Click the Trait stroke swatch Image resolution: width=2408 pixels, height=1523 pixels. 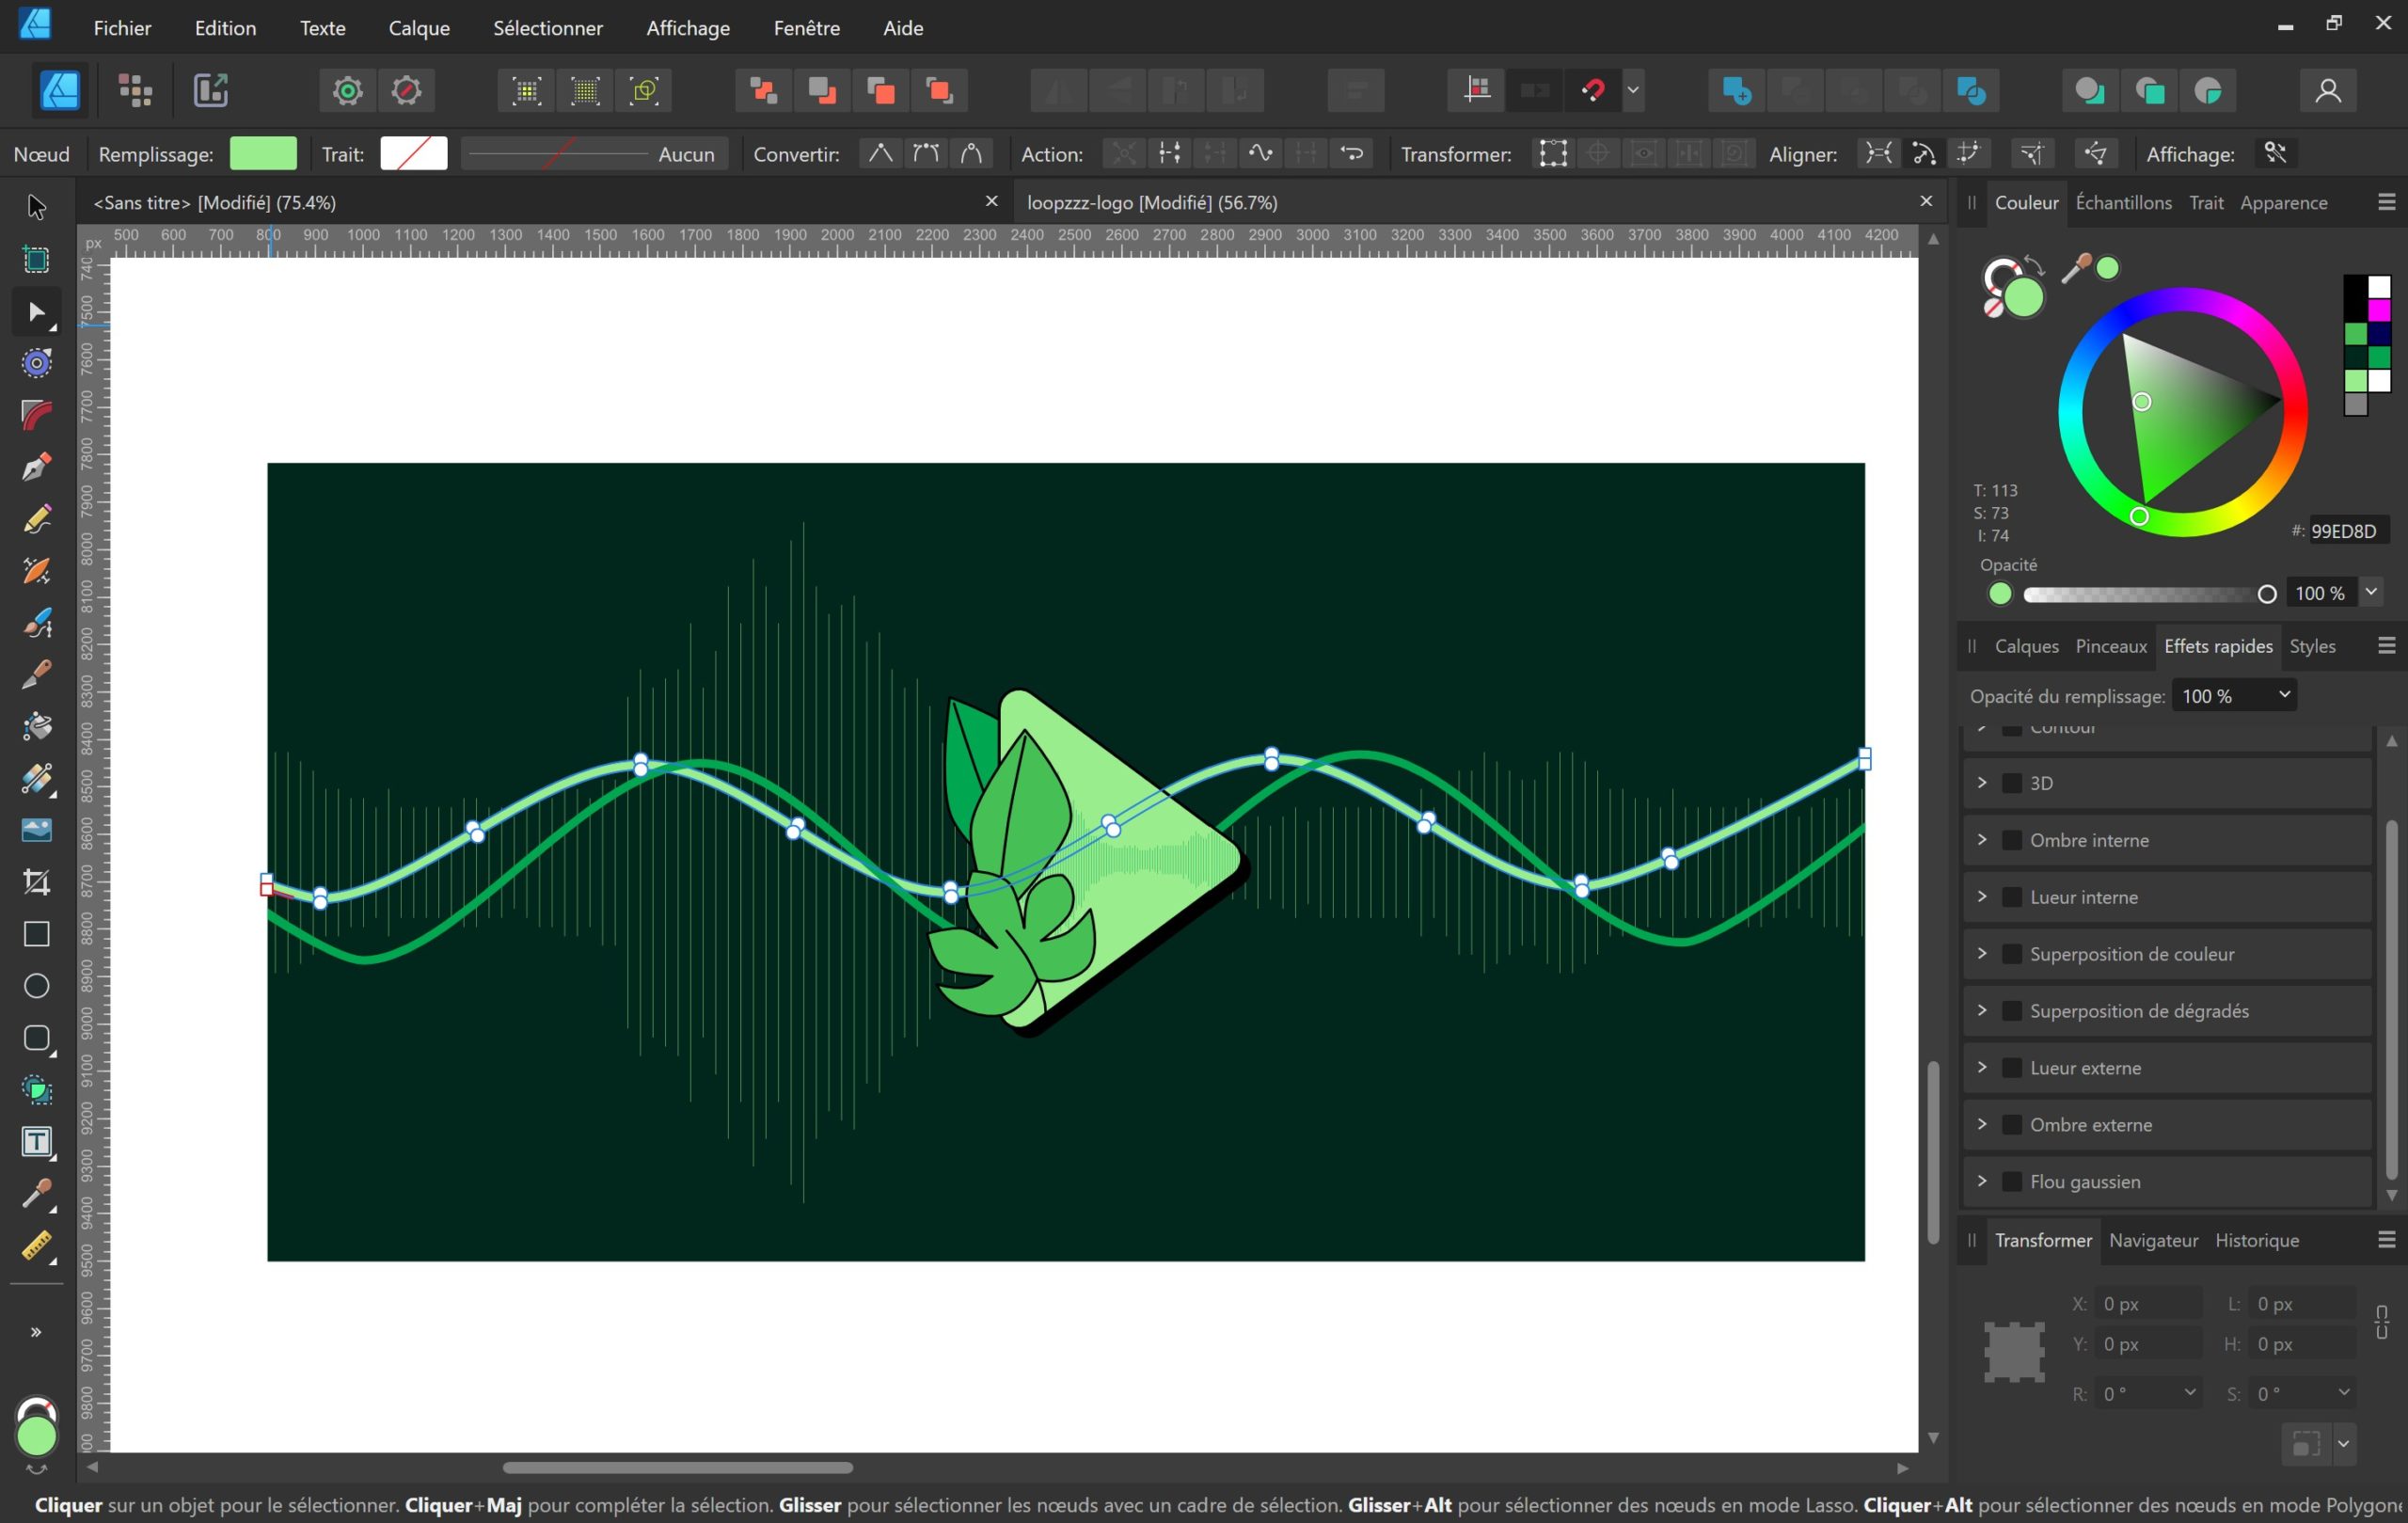413,153
